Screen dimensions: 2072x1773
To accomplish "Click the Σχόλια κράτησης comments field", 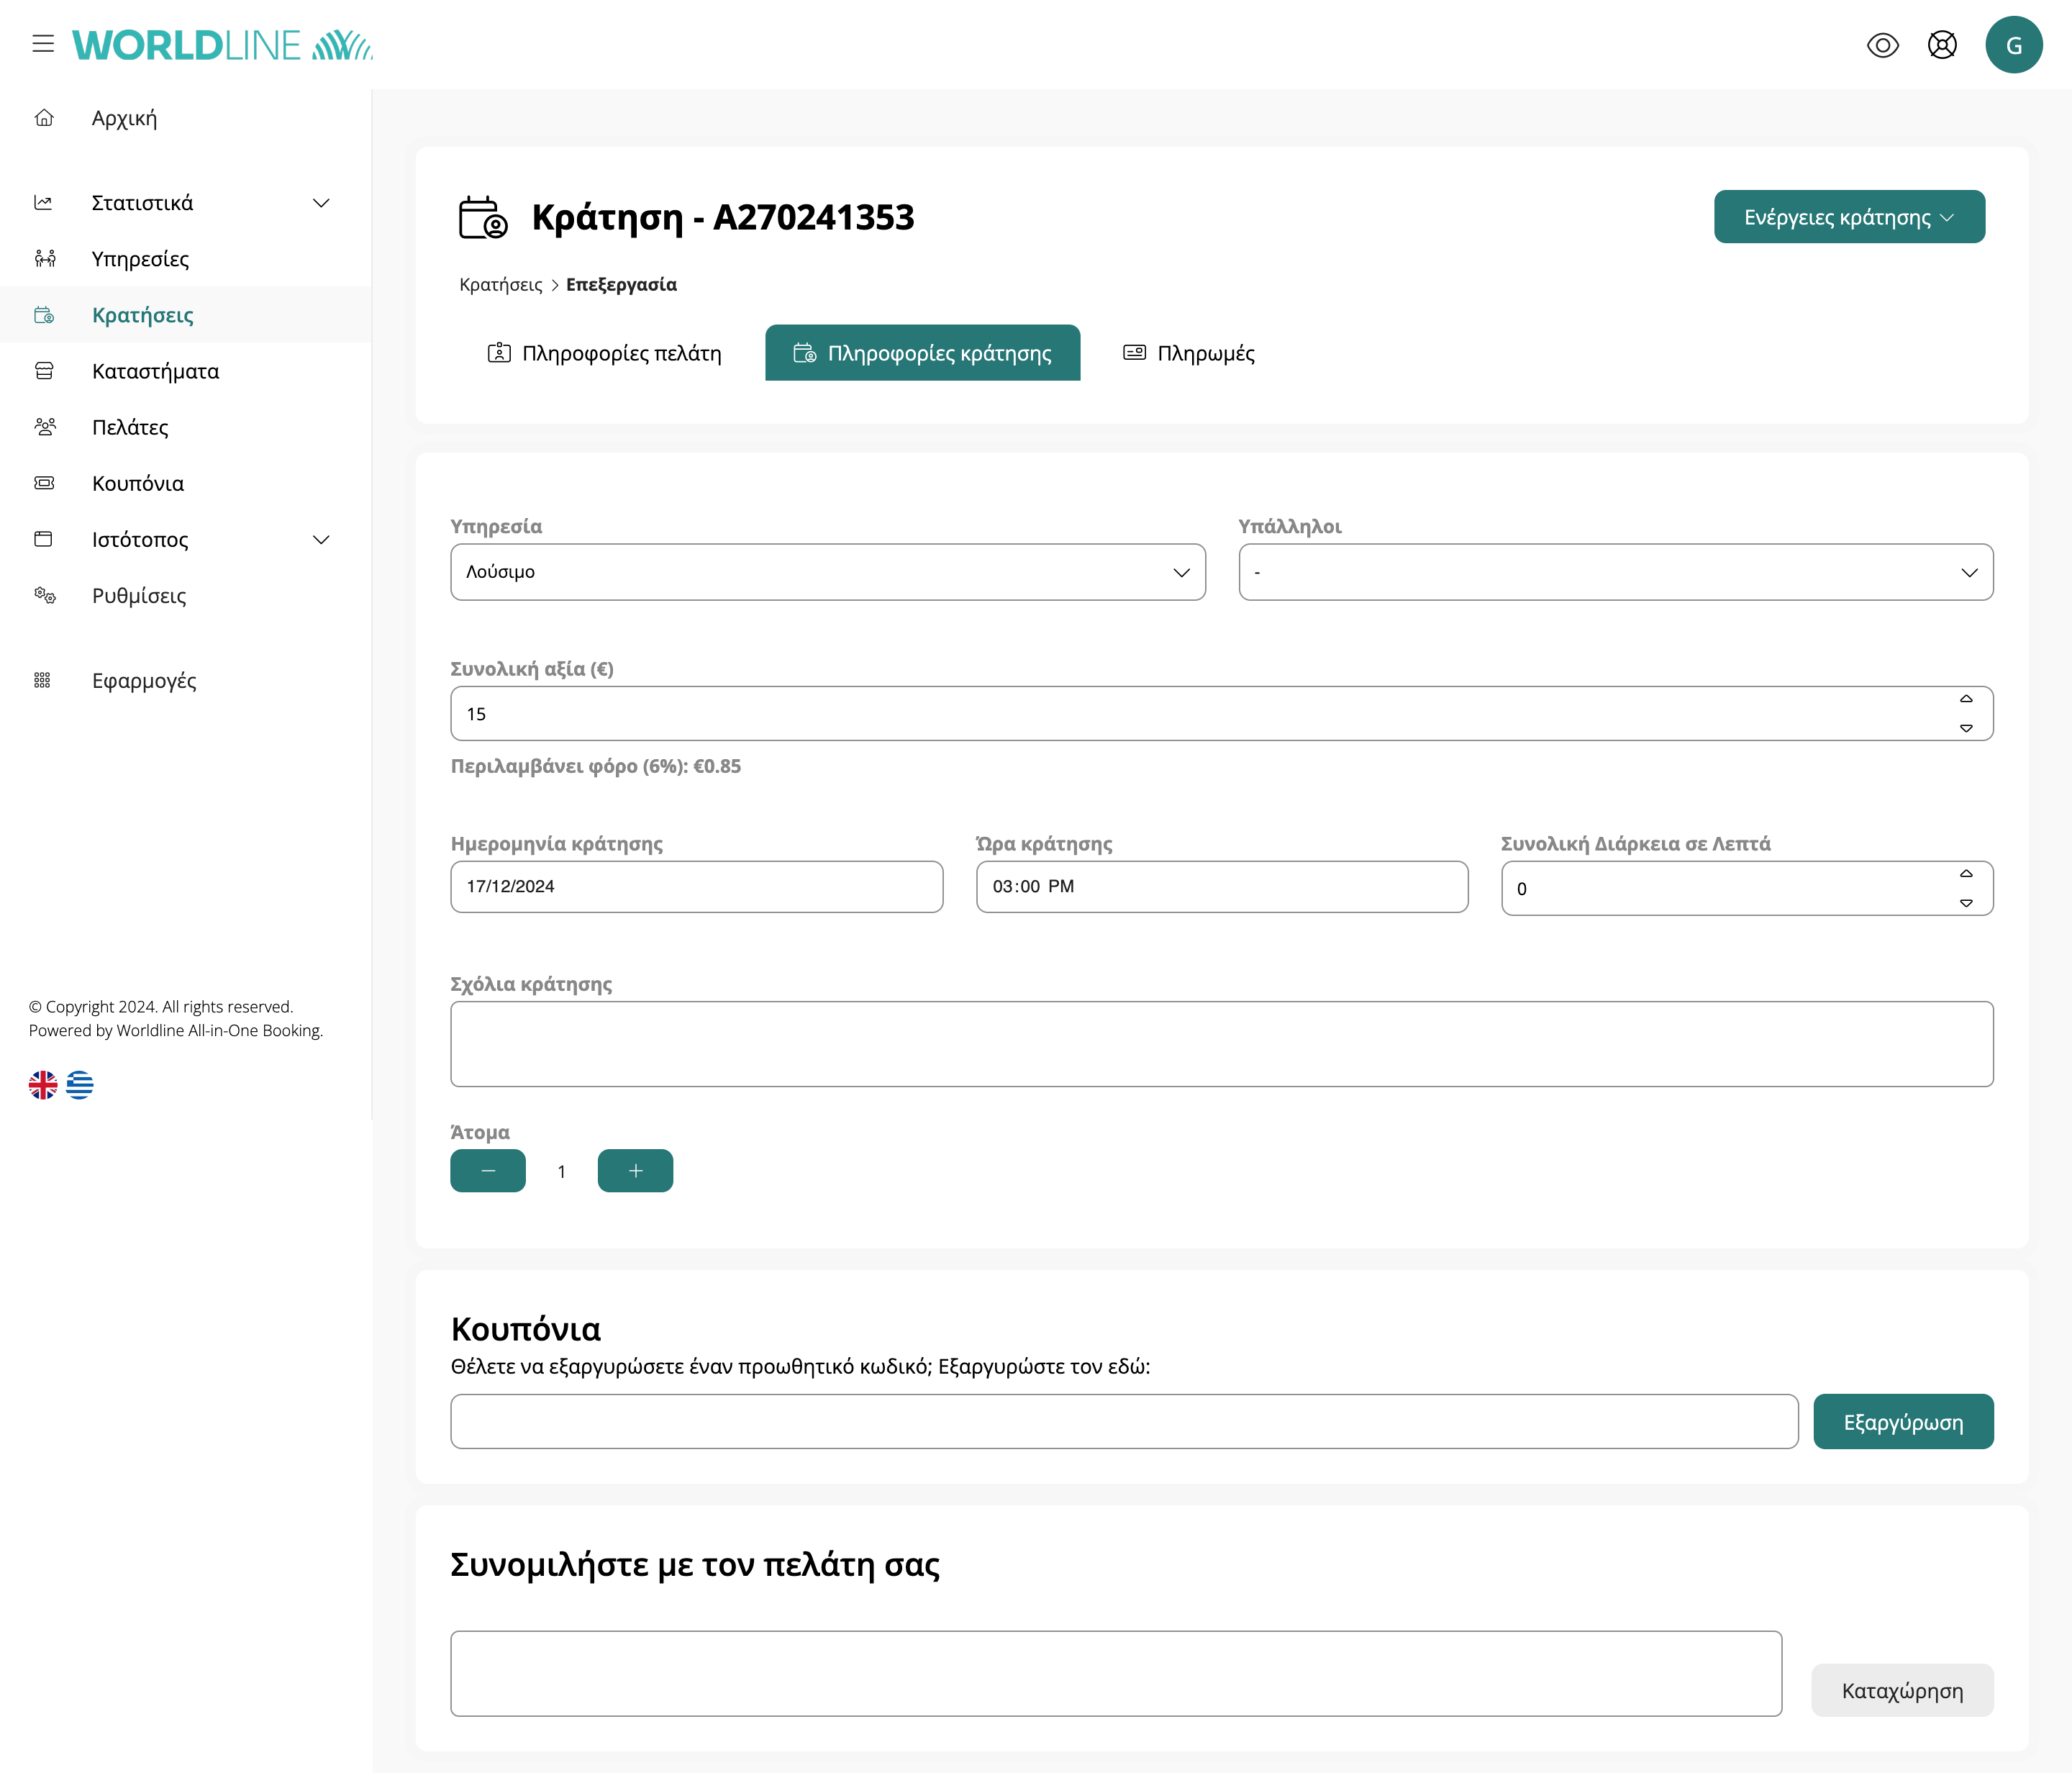I will [x=1221, y=1044].
